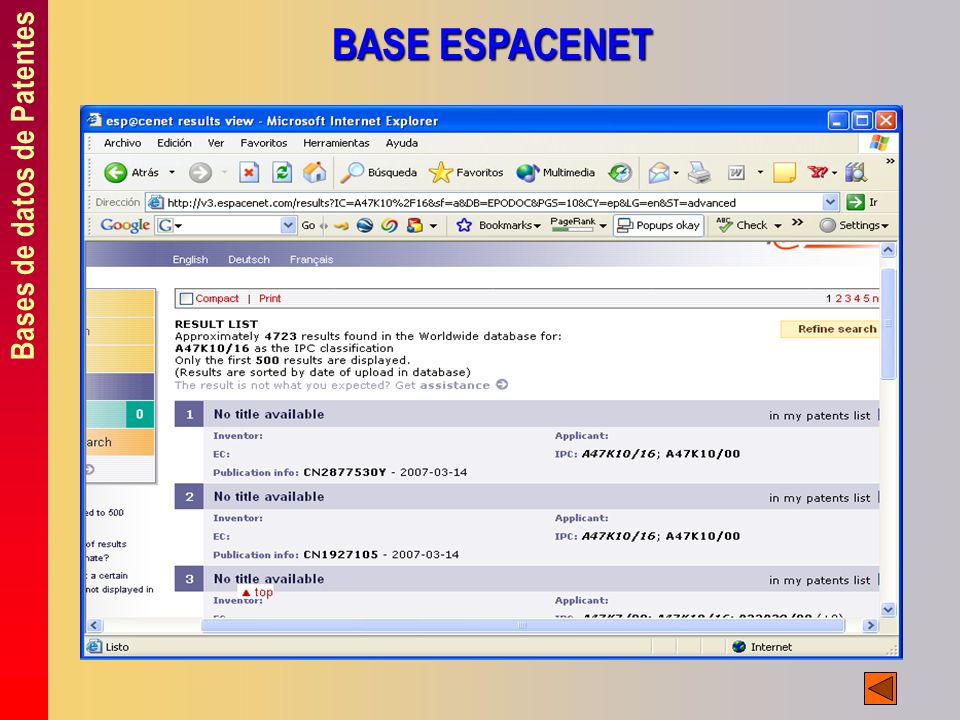Open the Archivo menu
Viewport: 960px width, 720px height.
[x=122, y=143]
